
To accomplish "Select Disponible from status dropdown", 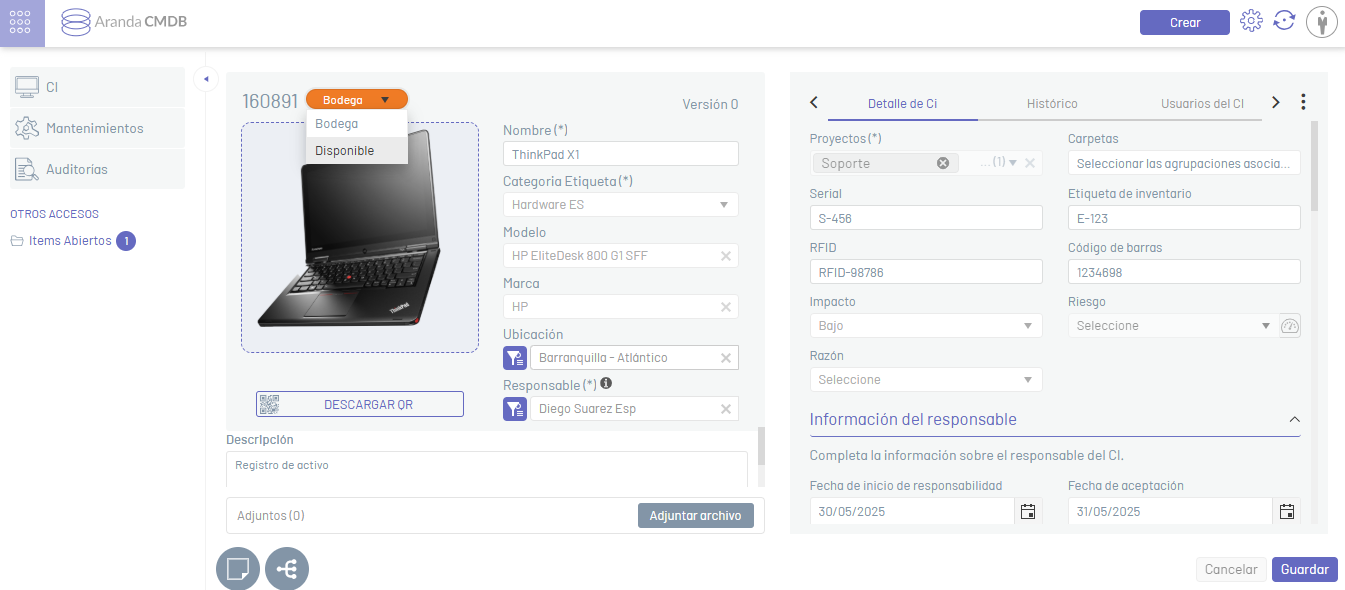I will [345, 151].
